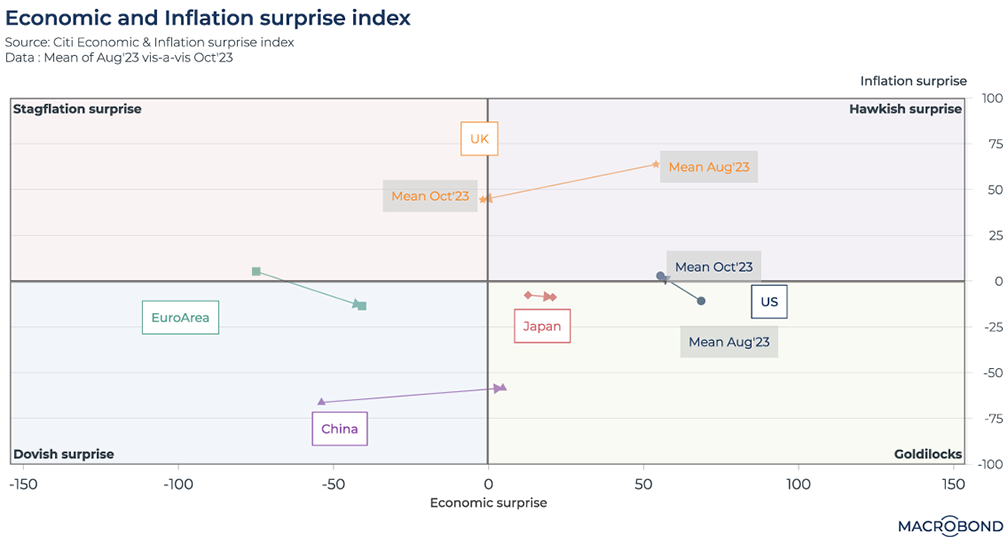
Task: Select the EuroArea country label box
Action: click(180, 319)
